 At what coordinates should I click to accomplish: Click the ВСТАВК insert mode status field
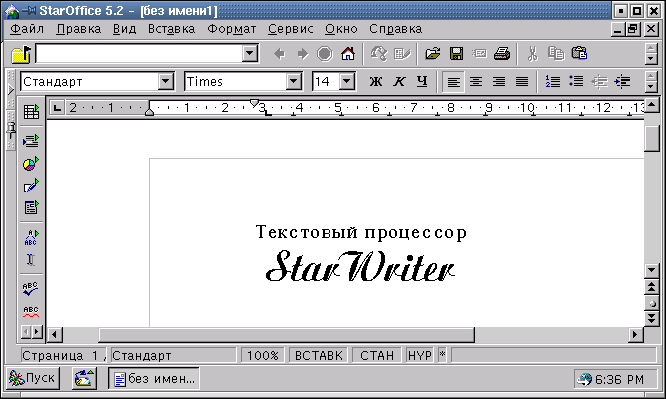point(319,355)
